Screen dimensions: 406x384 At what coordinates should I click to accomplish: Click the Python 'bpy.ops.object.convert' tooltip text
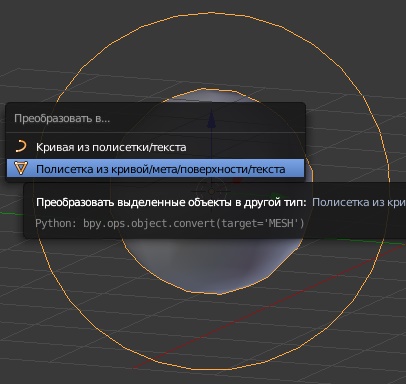coord(170,223)
